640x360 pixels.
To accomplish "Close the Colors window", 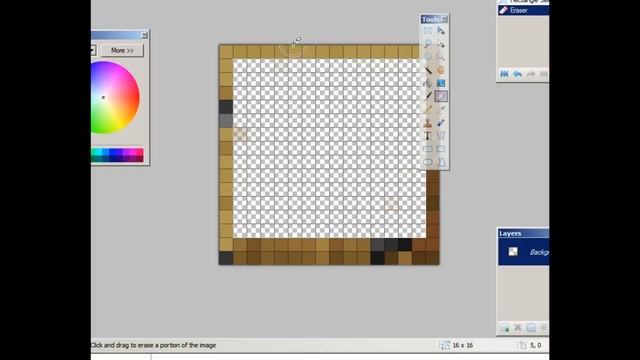I will point(144,36).
